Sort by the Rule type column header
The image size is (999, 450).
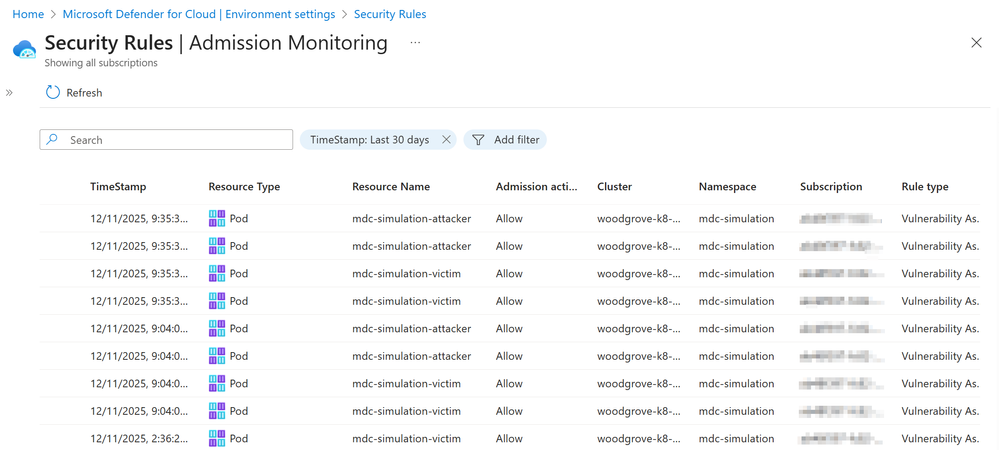tap(924, 187)
